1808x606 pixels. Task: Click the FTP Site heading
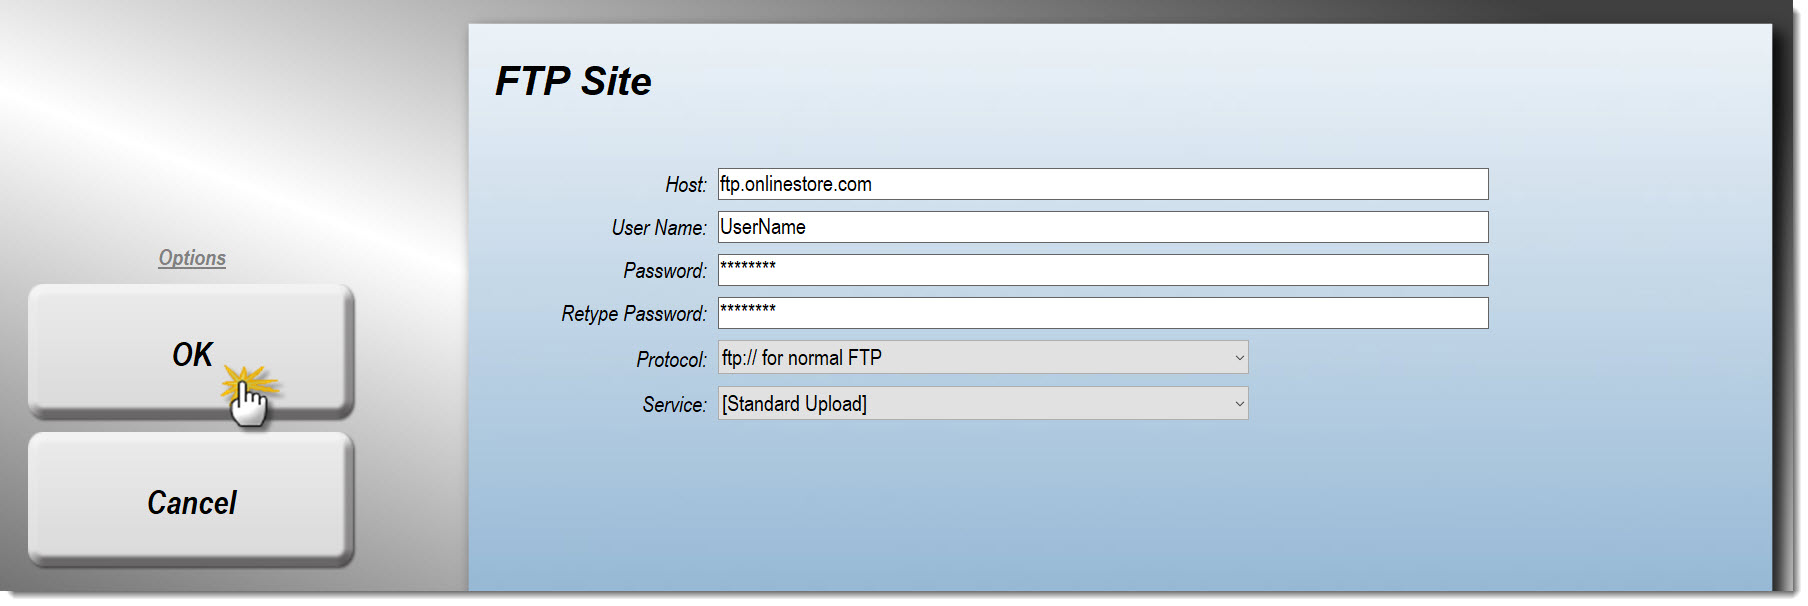pyautogui.click(x=573, y=81)
